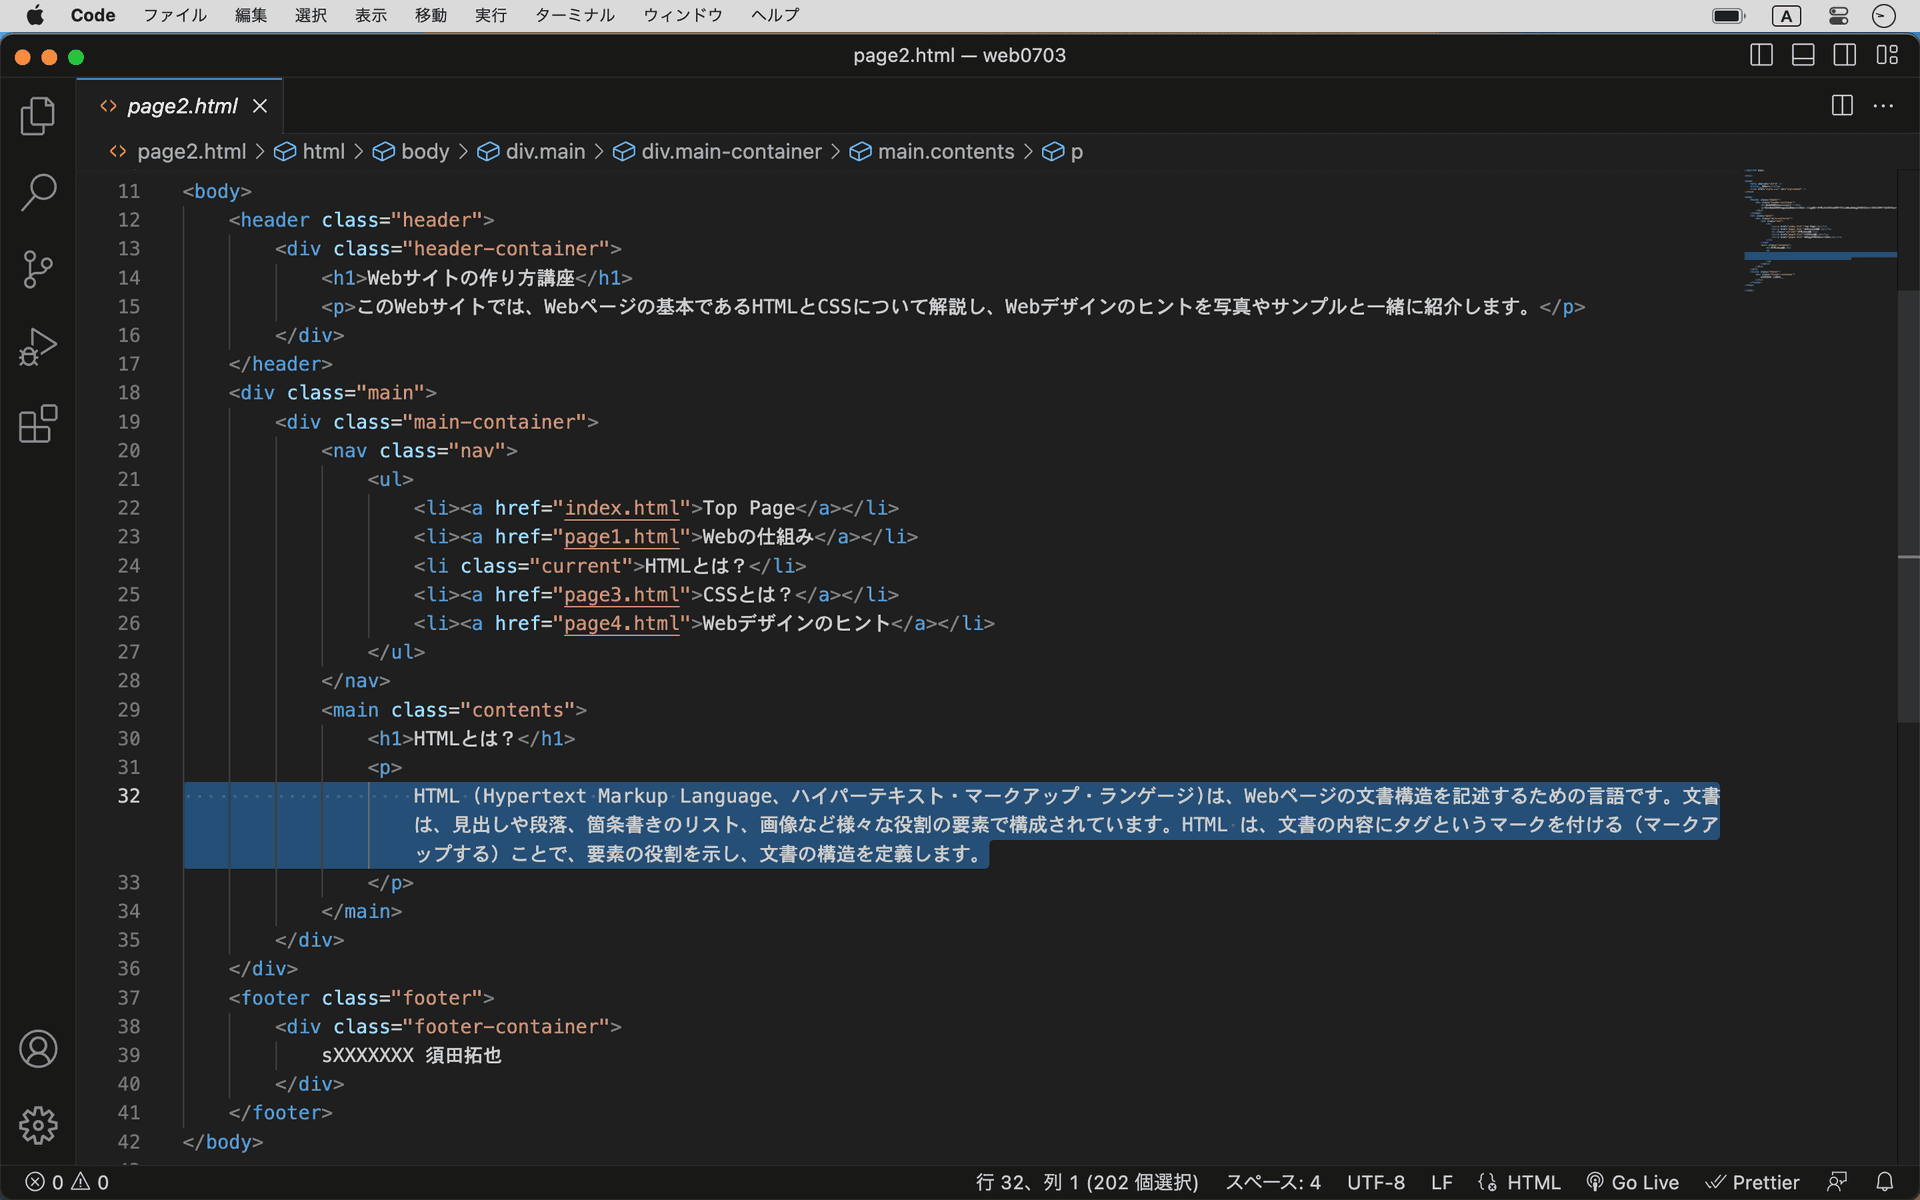This screenshot has height=1200, width=1920.
Task: Open the ウィンドウ menu
Action: pyautogui.click(x=683, y=15)
